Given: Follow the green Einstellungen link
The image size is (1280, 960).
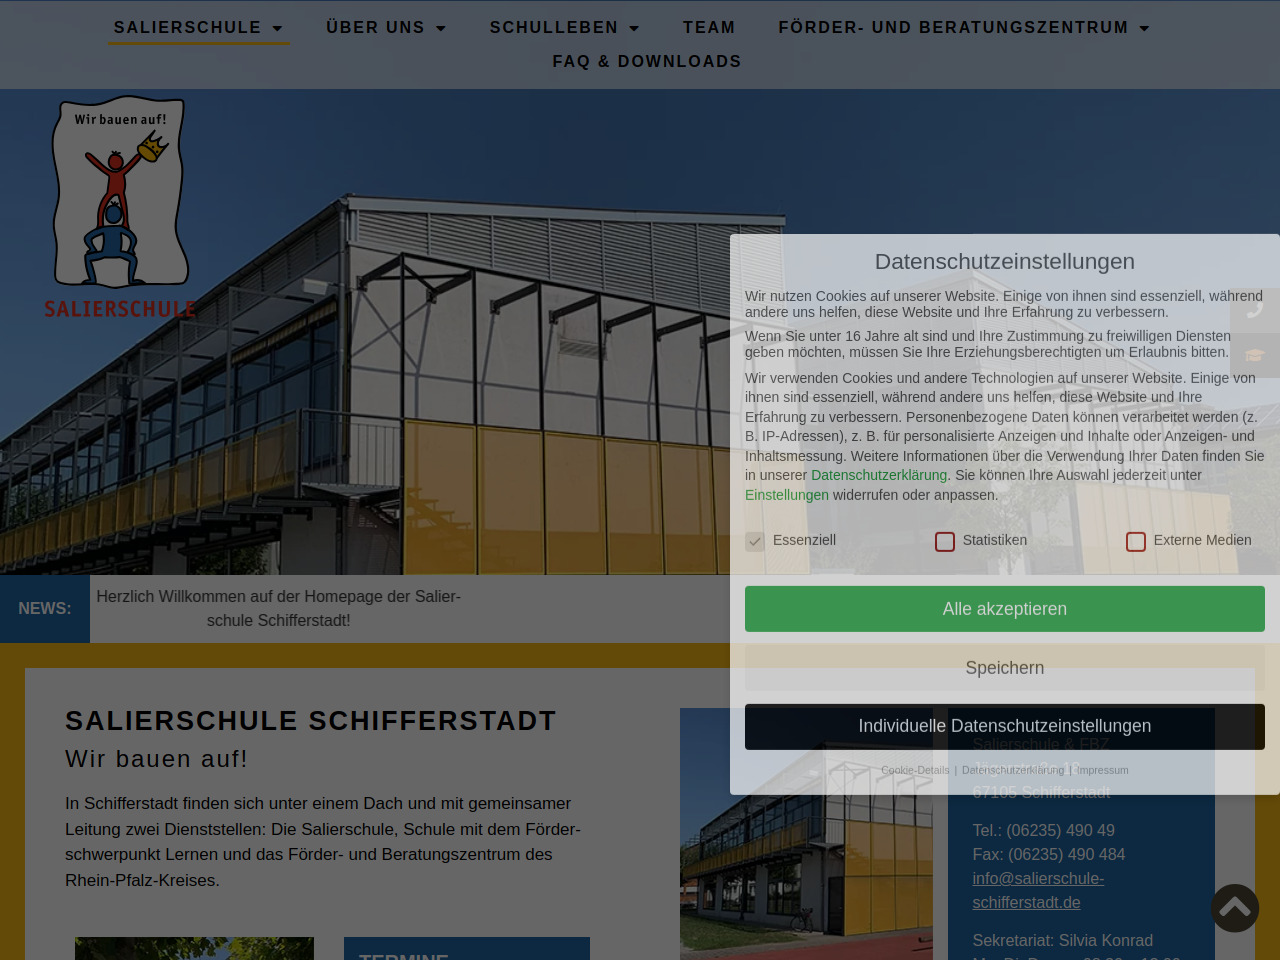Looking at the screenshot, I should [x=786, y=495].
